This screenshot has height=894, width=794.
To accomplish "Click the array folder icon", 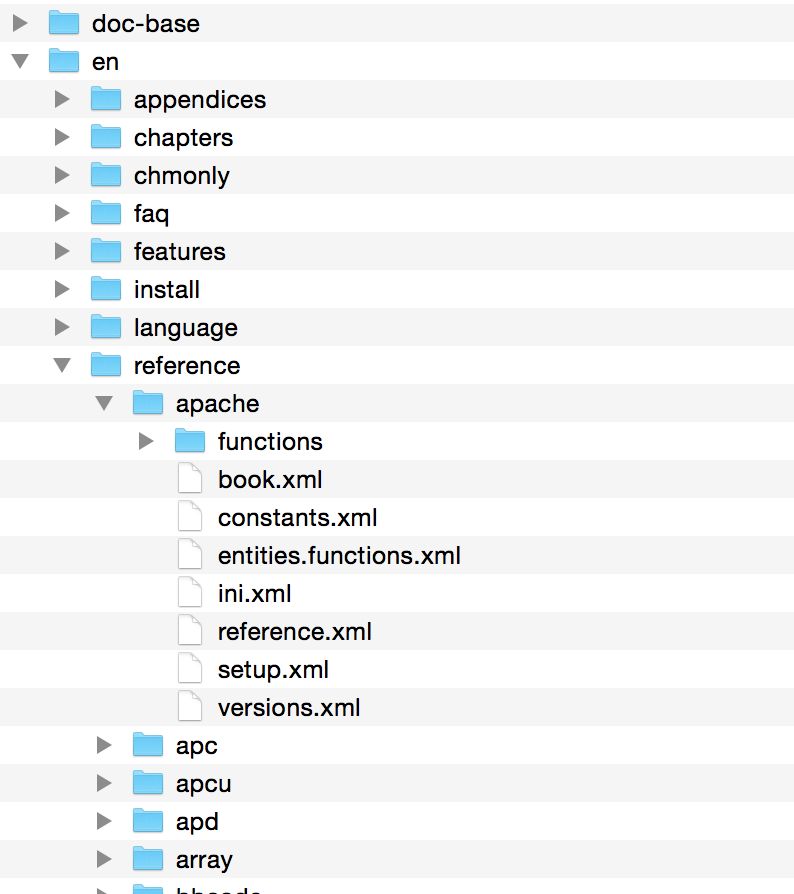I will click(148, 859).
